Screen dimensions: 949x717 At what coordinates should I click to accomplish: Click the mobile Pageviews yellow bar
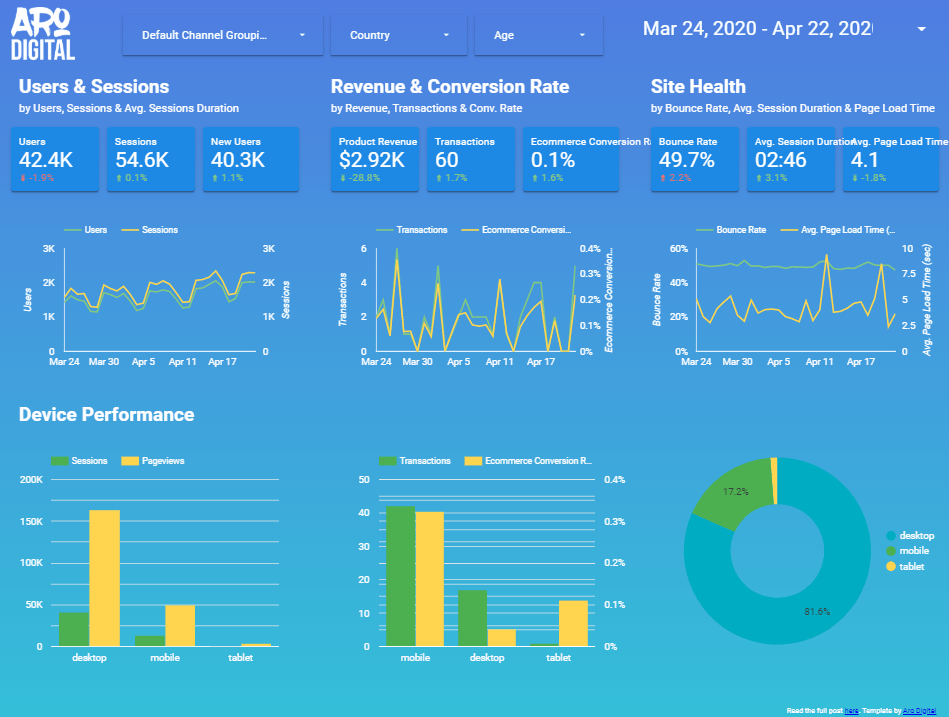pyautogui.click(x=180, y=626)
